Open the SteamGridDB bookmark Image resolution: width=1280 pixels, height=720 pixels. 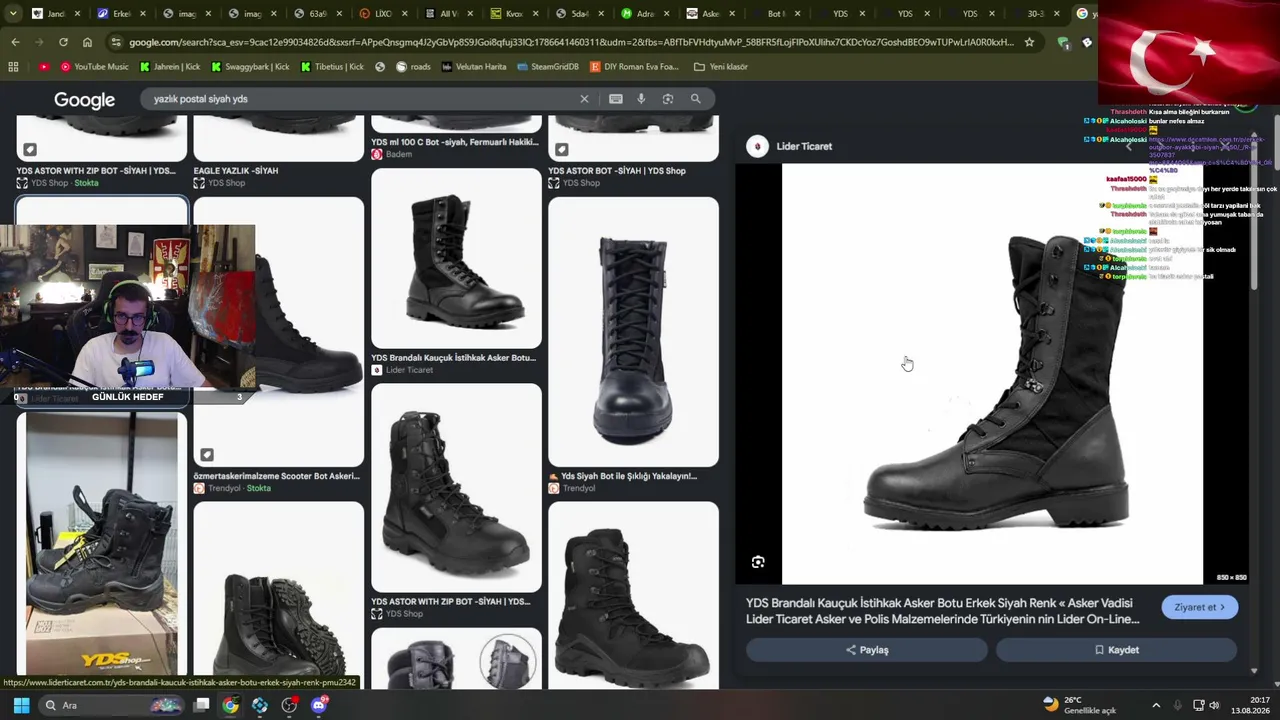pyautogui.click(x=548, y=67)
